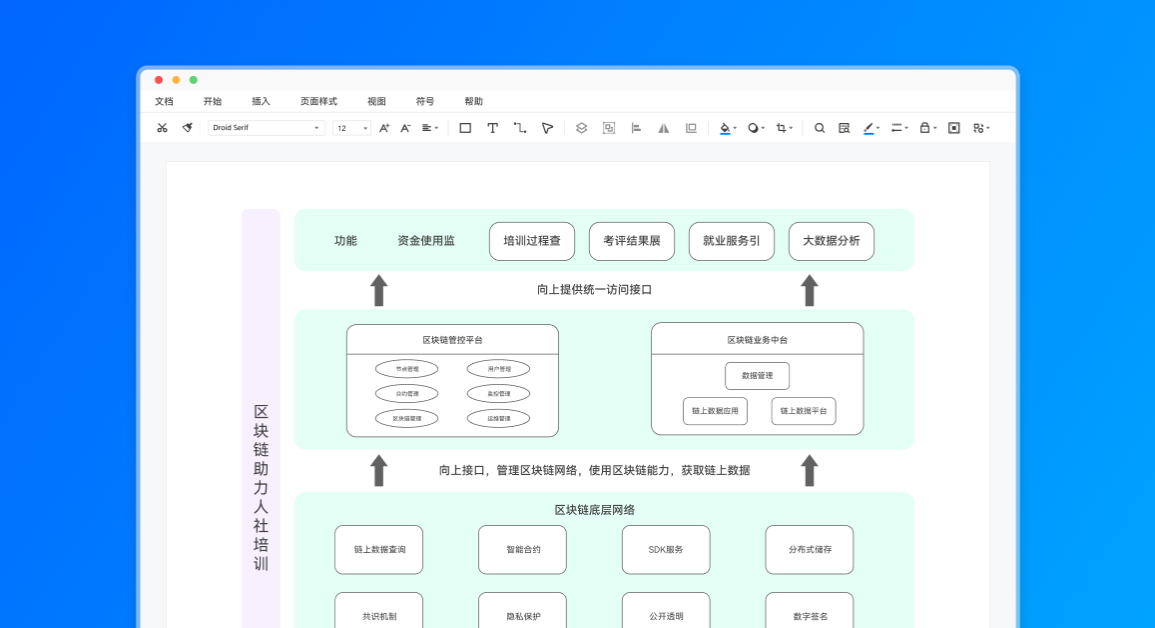Screen dimensions: 1155x628
Task: Click the line color pen icon
Action: 869,128
